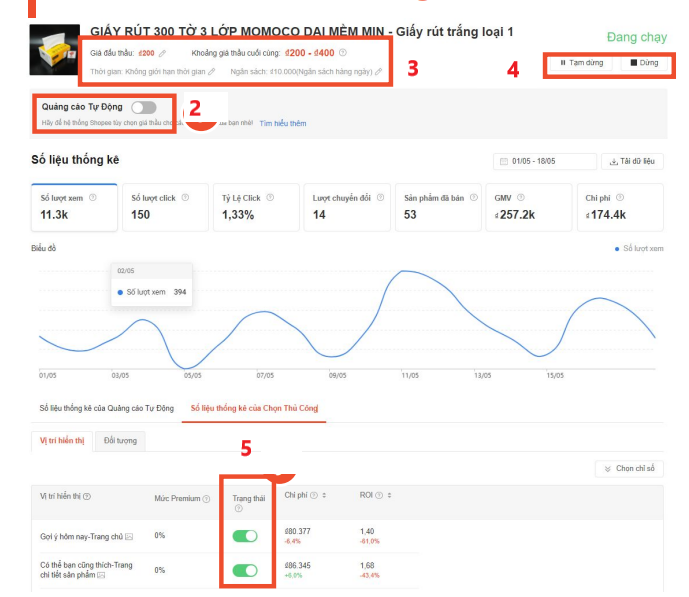Click the Tải dữ liệu download button
689x597 pixels.
click(631, 162)
